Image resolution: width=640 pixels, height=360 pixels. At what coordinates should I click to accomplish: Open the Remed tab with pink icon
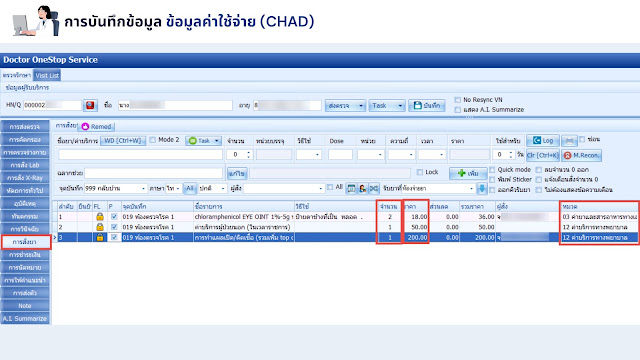(96, 127)
